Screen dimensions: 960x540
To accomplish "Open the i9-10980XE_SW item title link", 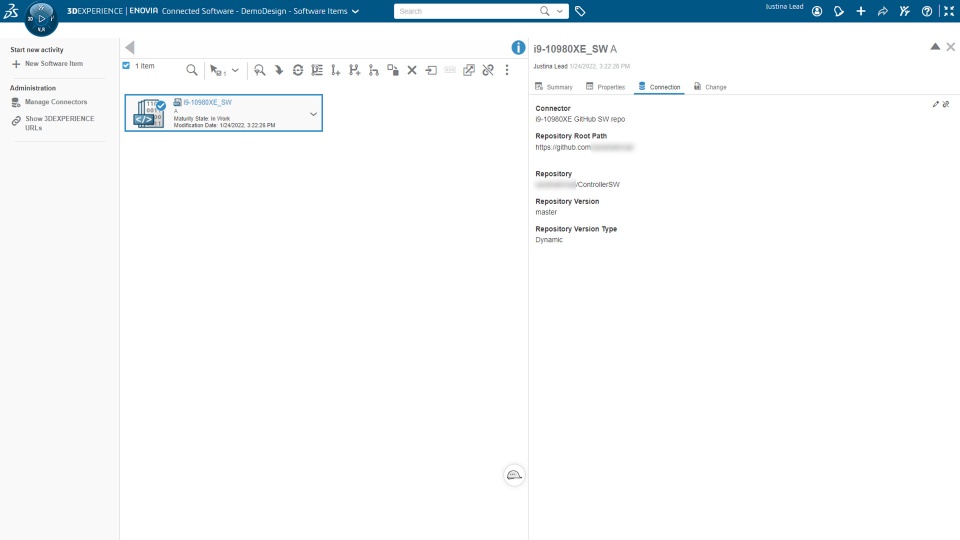I will 208,102.
